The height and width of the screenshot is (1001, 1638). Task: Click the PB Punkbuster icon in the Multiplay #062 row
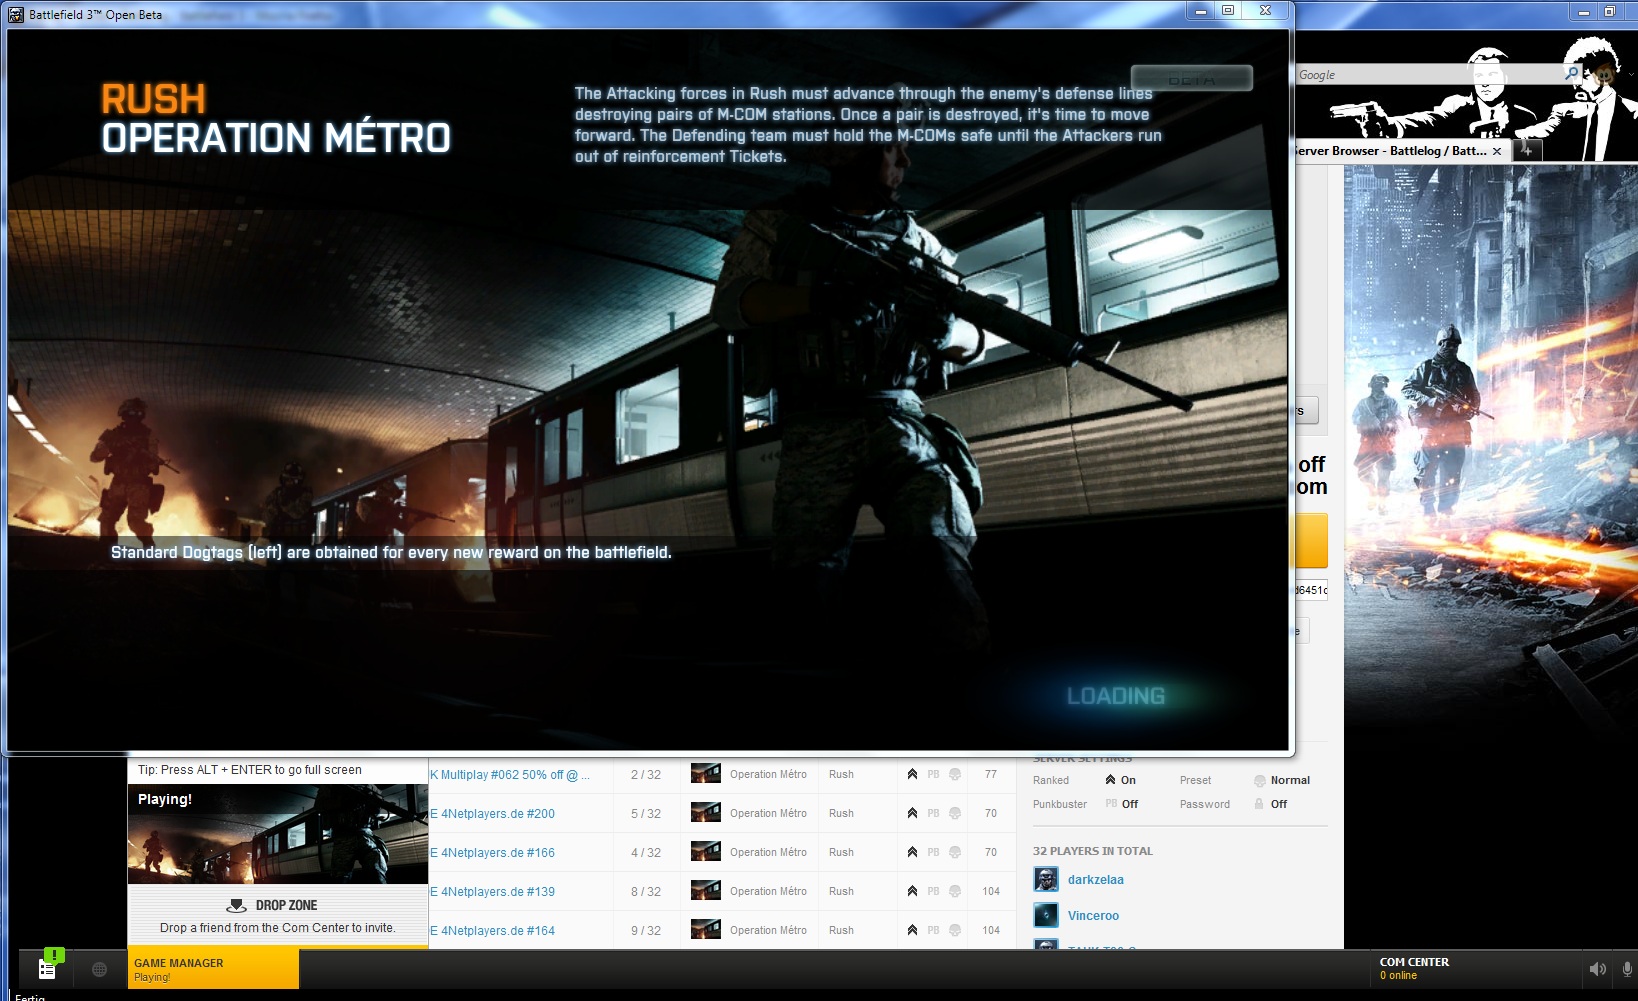(x=933, y=774)
